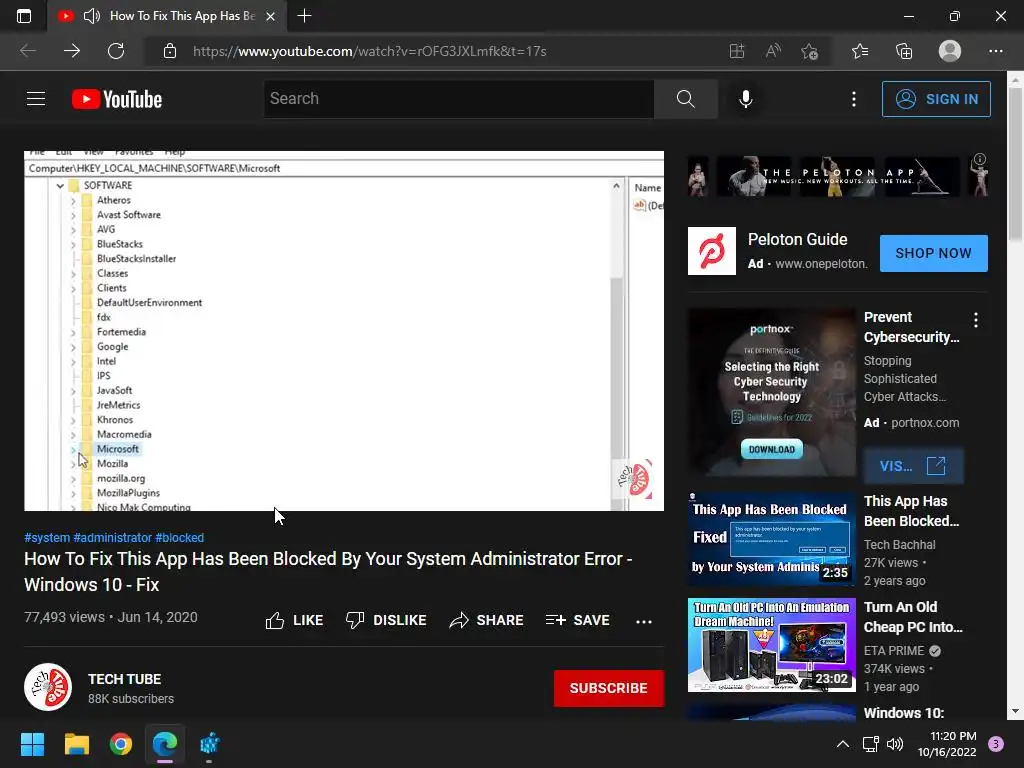Open TECH TUBE channel name link
The width and height of the screenshot is (1024, 768).
(x=125, y=679)
